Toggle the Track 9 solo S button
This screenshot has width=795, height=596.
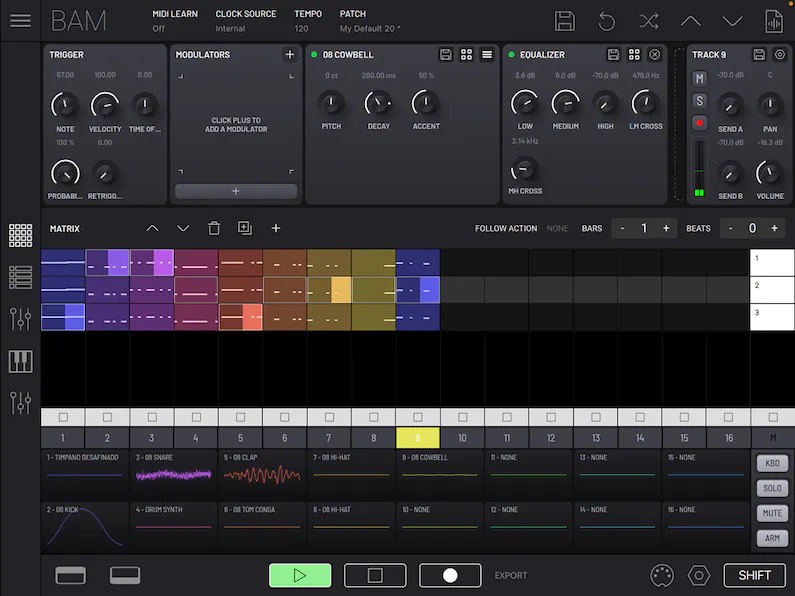coord(700,100)
